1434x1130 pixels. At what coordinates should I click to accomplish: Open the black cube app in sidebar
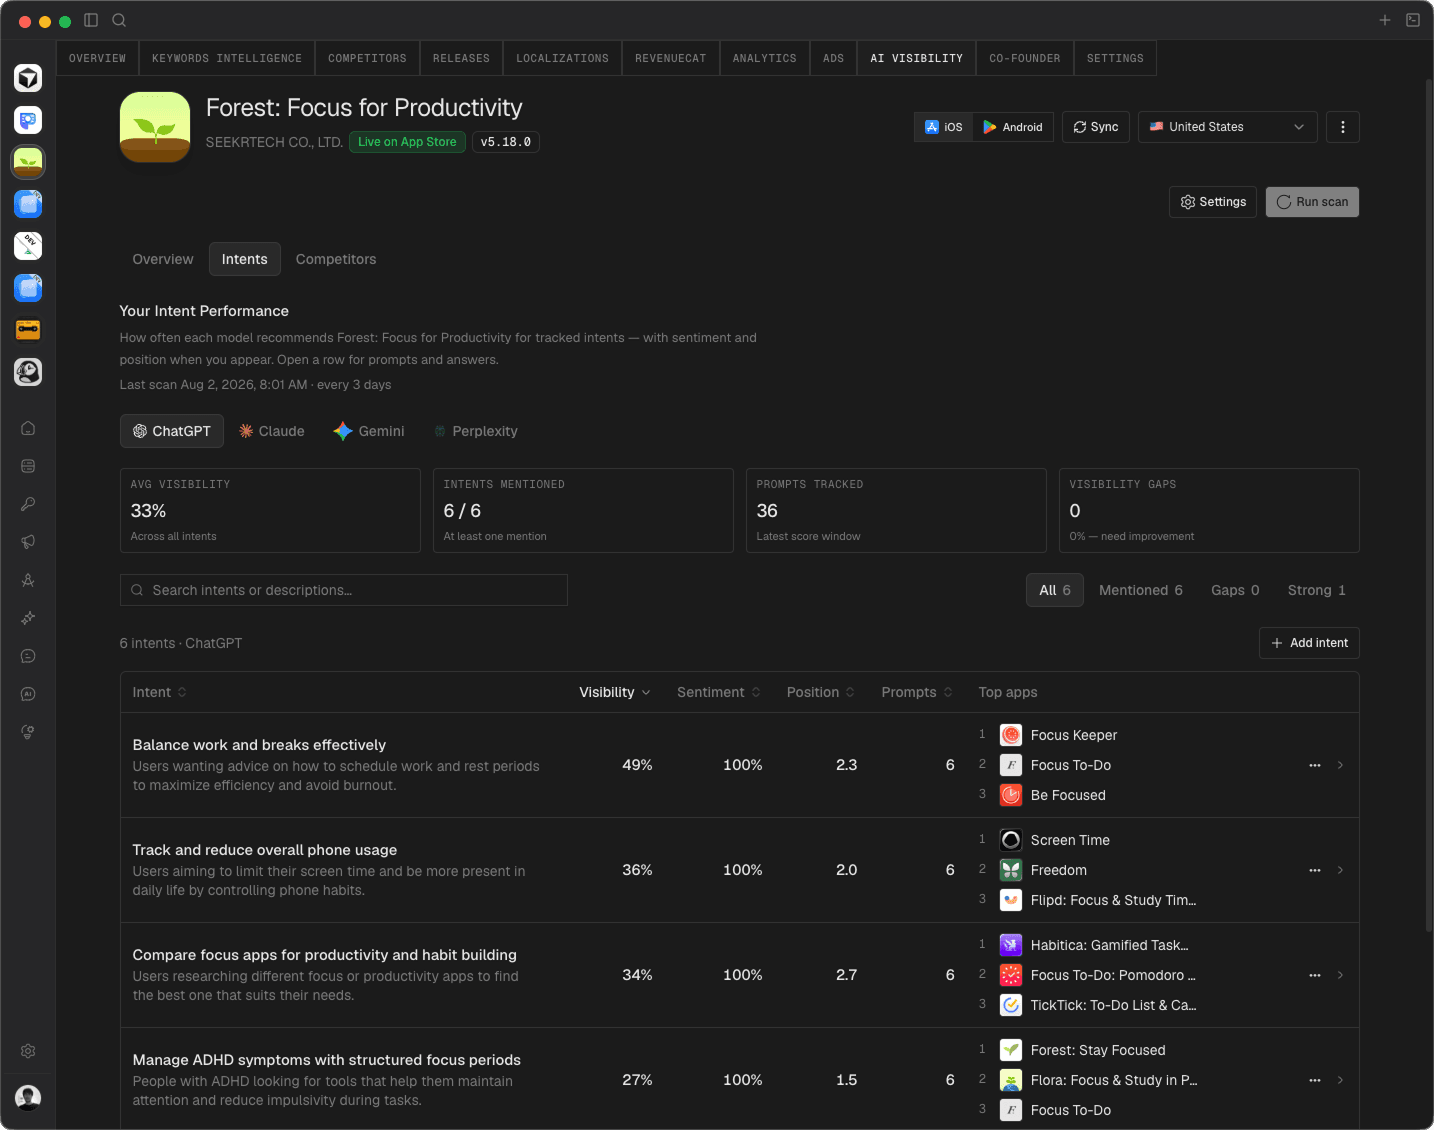tap(28, 78)
